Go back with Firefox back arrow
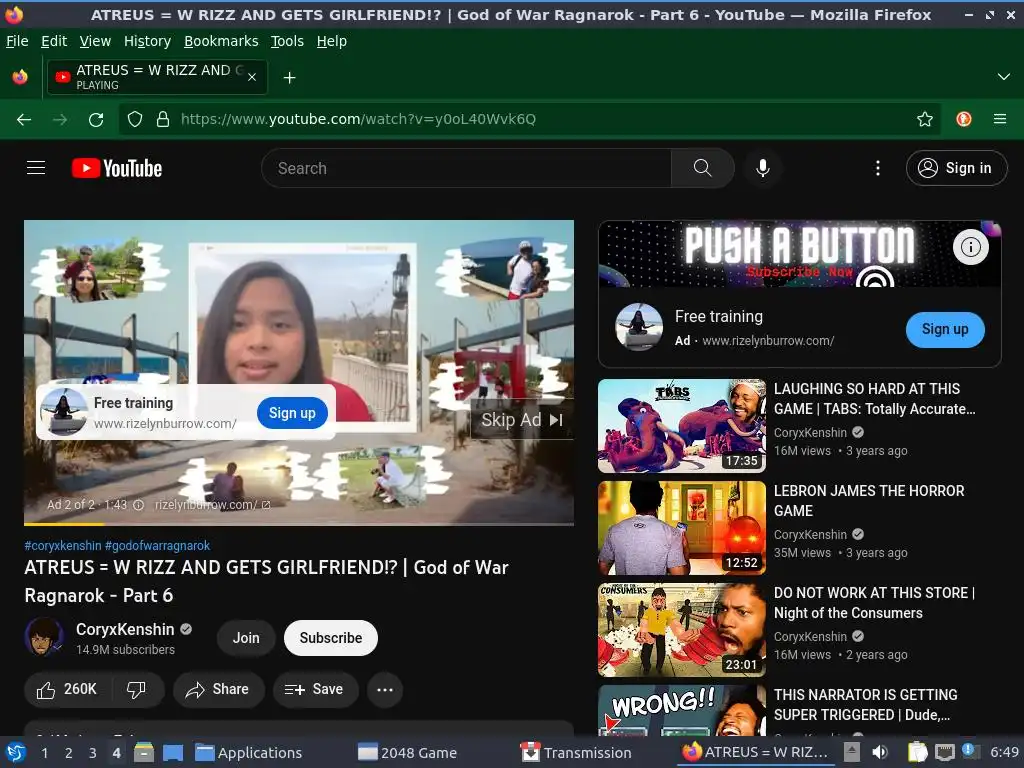The height and width of the screenshot is (768, 1024). coord(24,120)
